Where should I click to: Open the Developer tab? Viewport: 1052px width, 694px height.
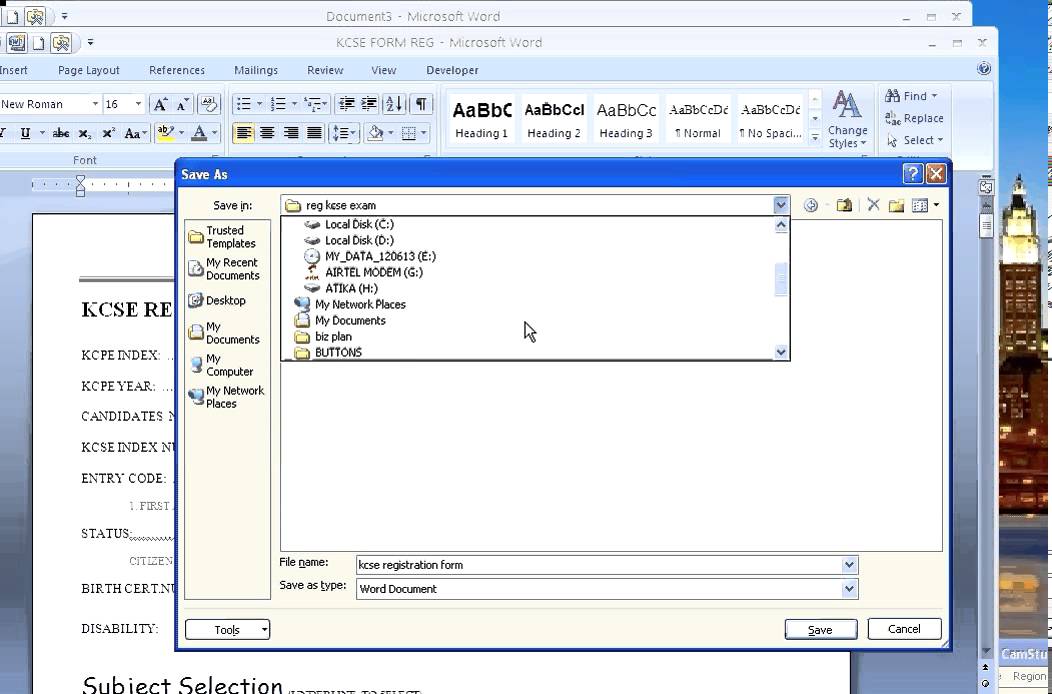[452, 70]
